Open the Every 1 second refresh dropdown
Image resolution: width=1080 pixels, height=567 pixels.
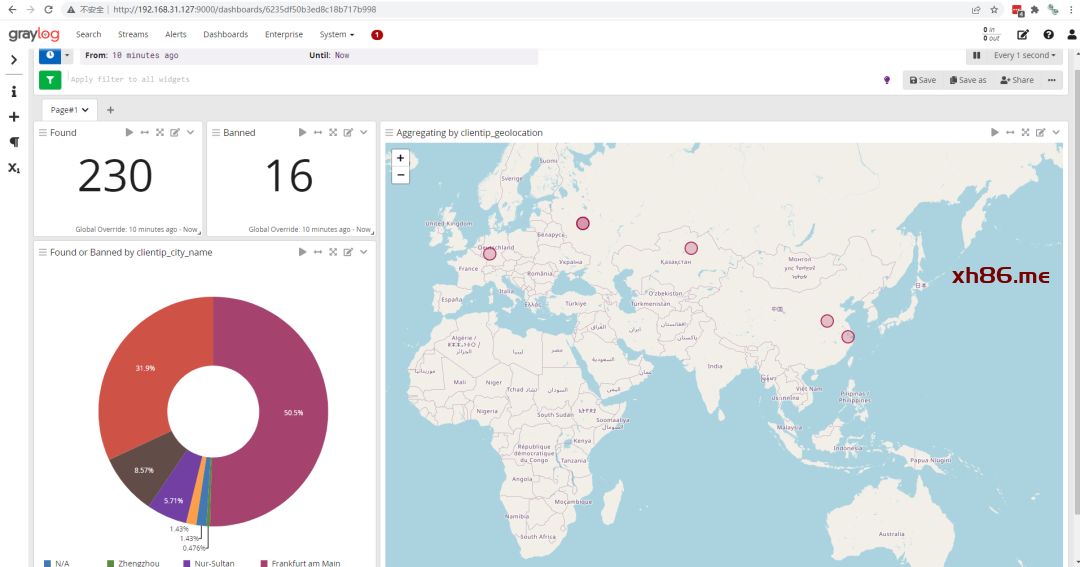click(x=1025, y=56)
